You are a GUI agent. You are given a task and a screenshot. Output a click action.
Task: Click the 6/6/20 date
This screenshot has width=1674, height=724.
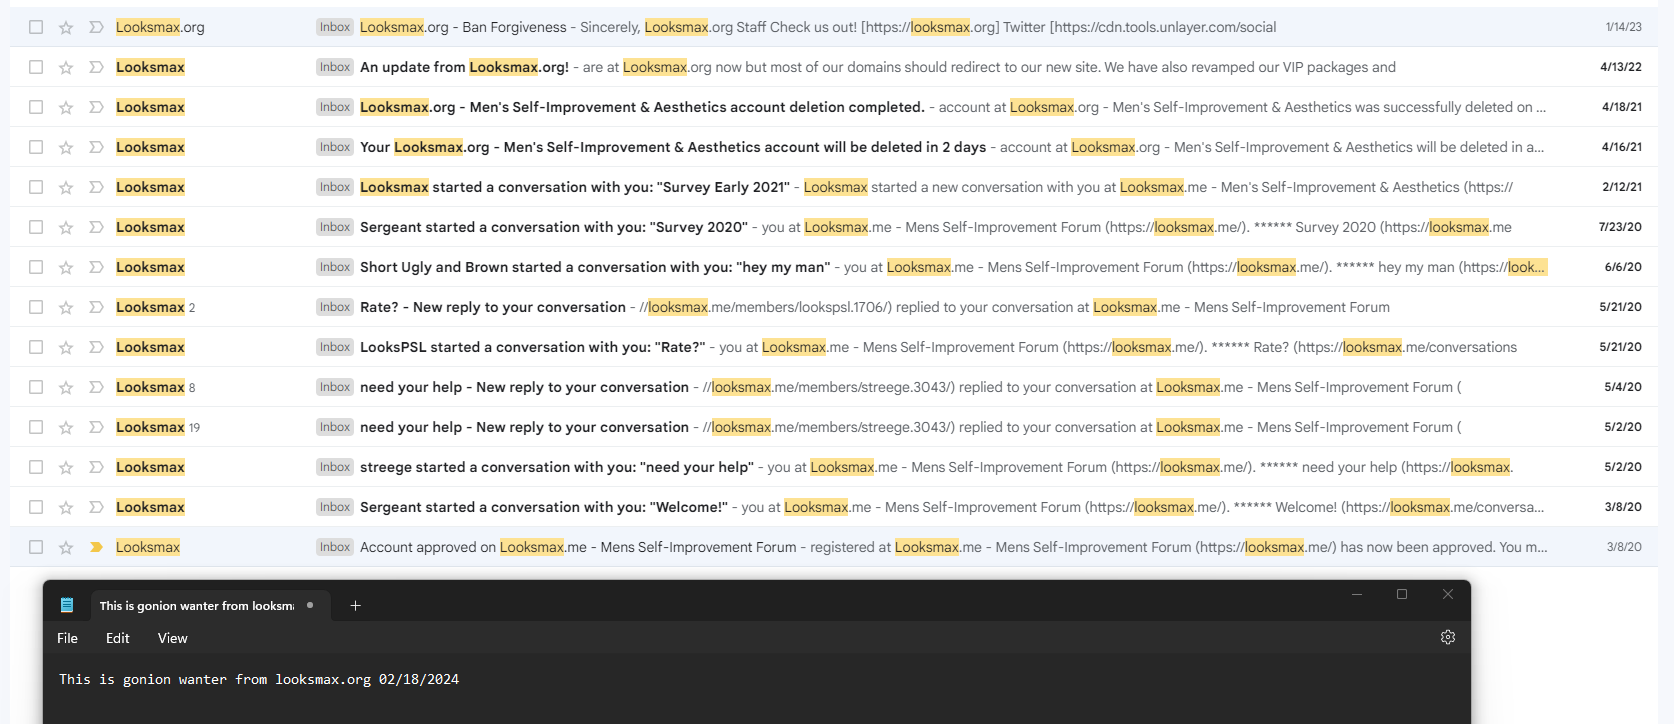1623,267
